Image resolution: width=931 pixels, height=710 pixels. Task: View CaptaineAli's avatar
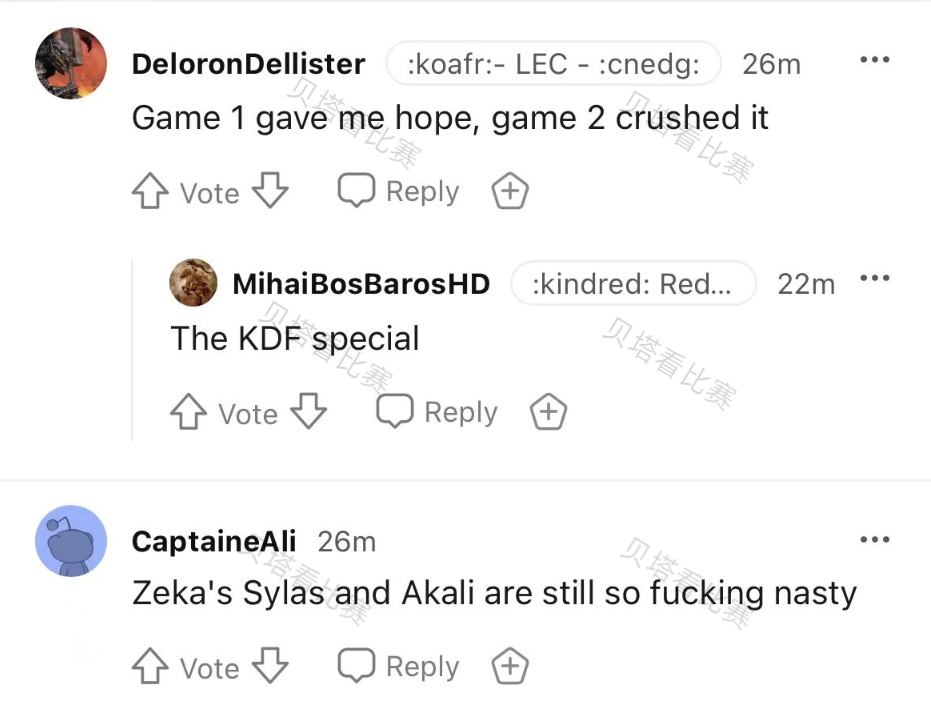pos(70,541)
